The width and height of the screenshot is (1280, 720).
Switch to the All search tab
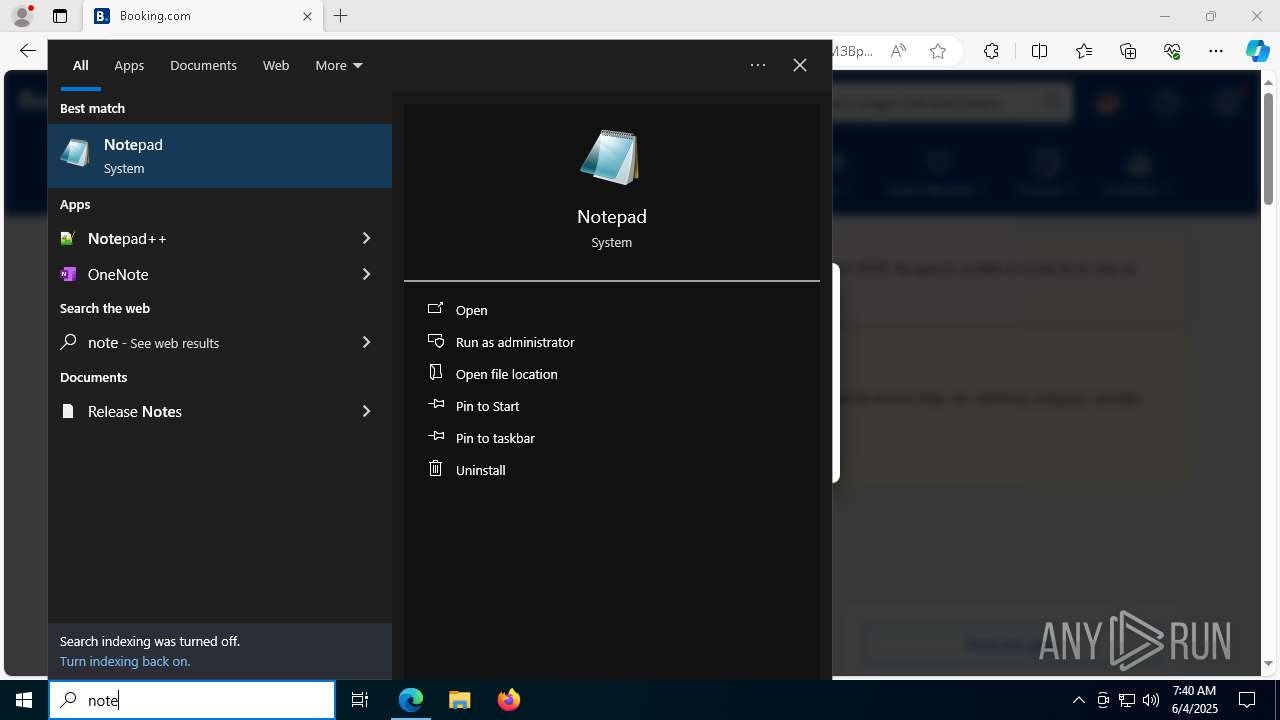point(80,65)
